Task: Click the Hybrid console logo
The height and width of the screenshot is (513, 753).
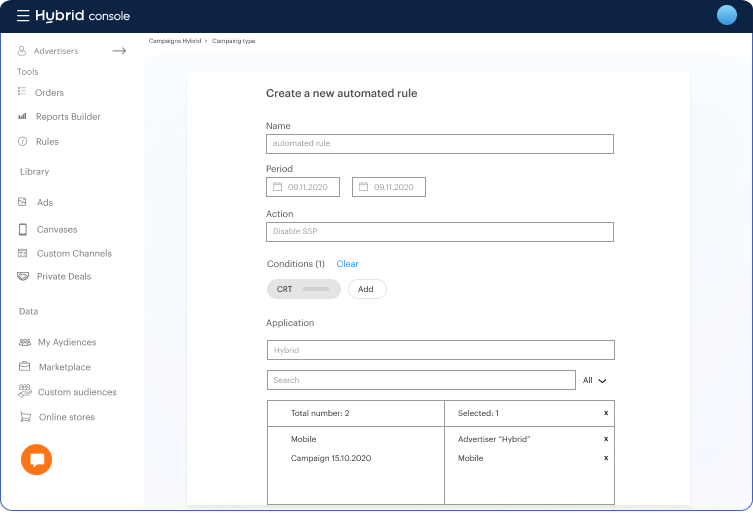Action: coord(83,15)
